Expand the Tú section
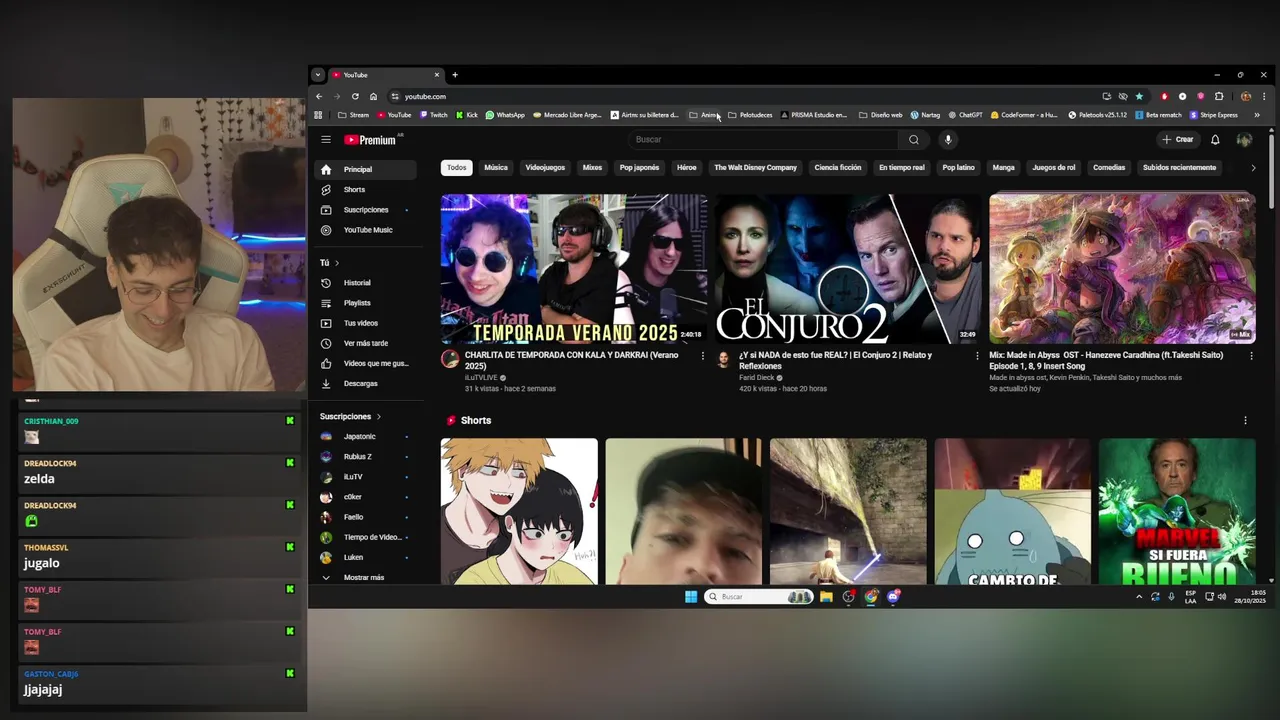1280x720 pixels. 329,263
